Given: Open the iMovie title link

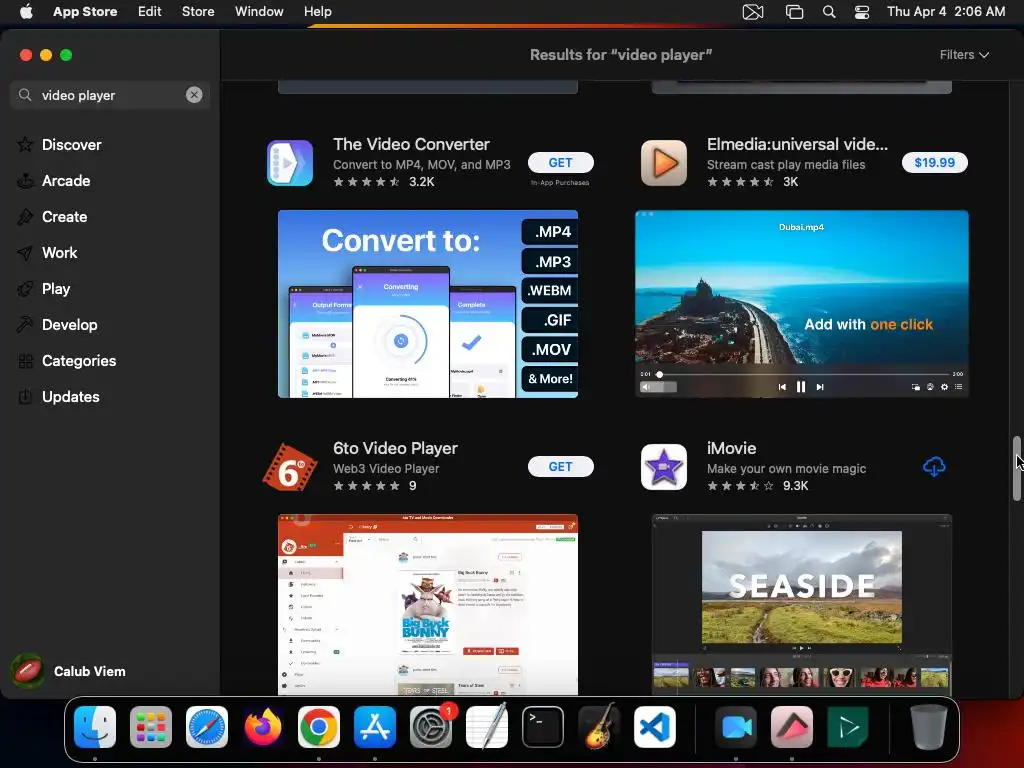Looking at the screenshot, I should point(731,448).
